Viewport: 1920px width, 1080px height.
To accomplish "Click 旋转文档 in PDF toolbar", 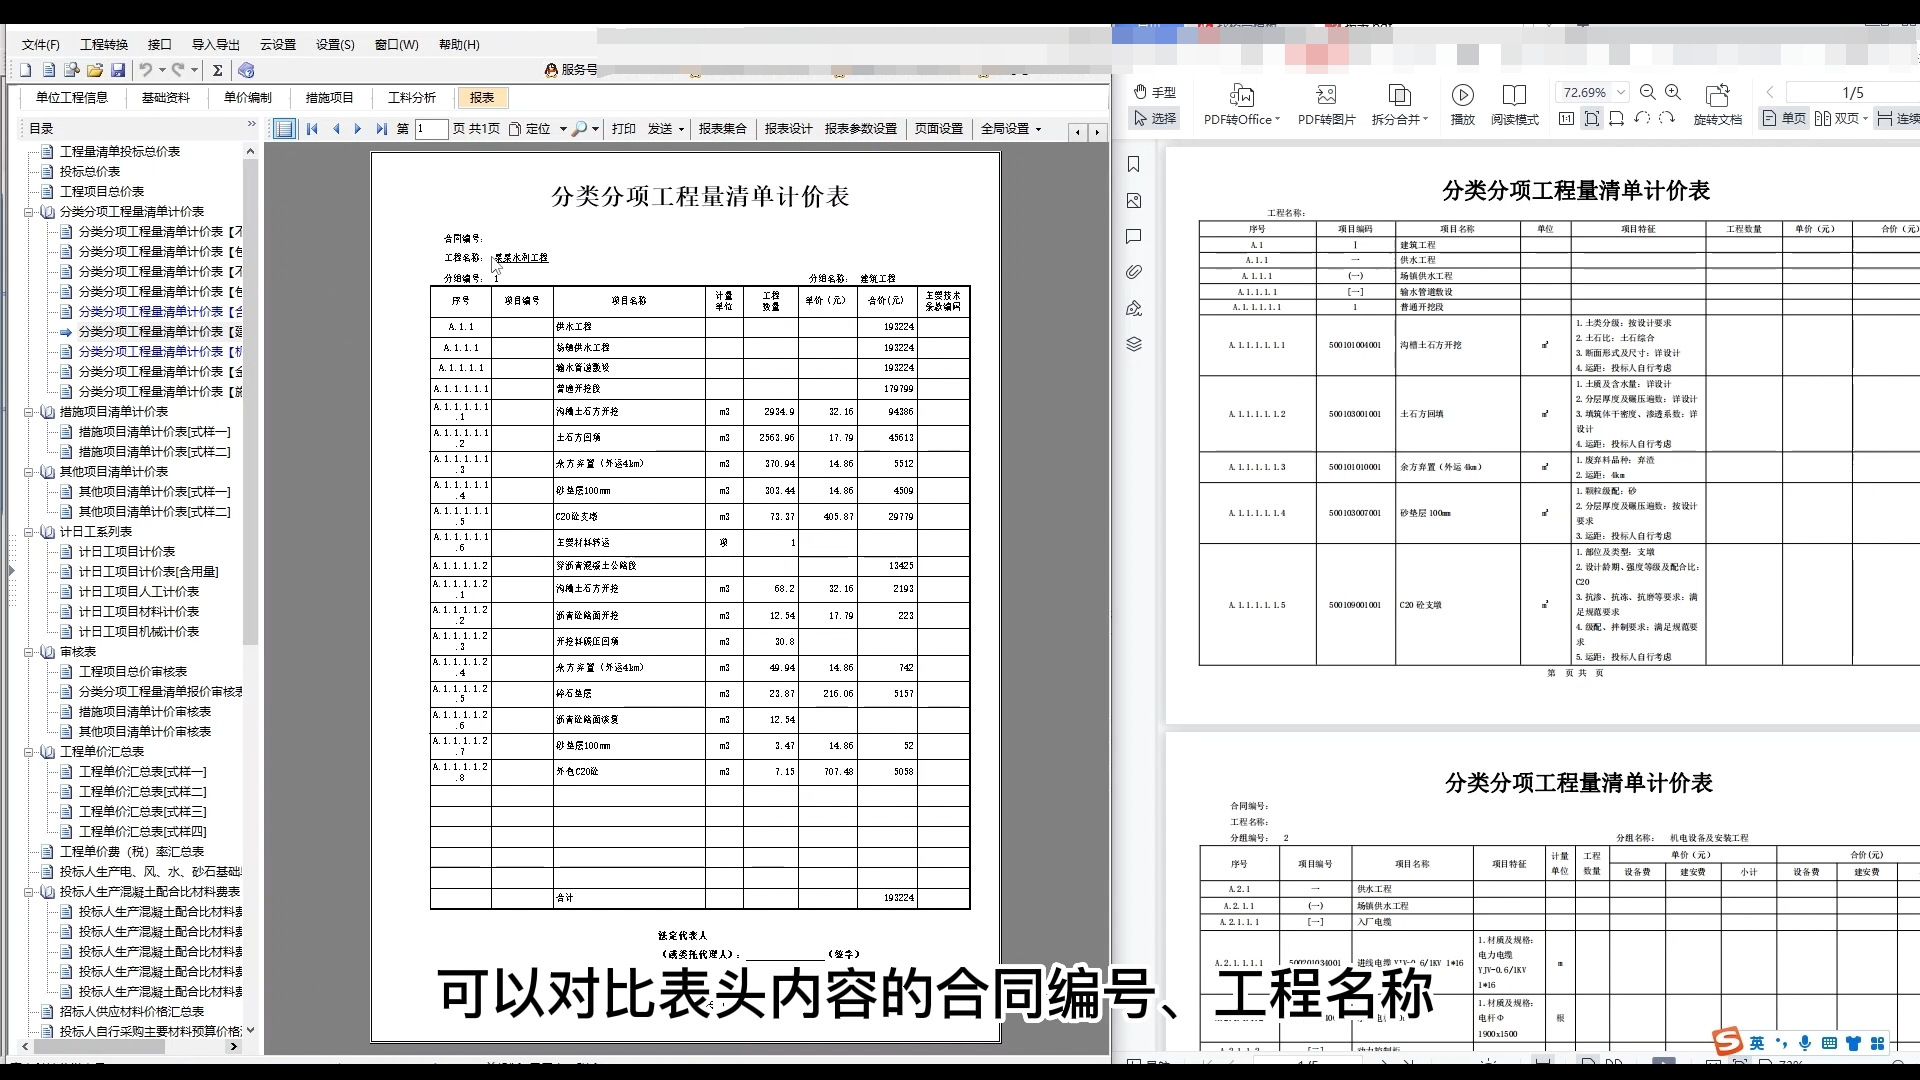I will [x=1717, y=105].
